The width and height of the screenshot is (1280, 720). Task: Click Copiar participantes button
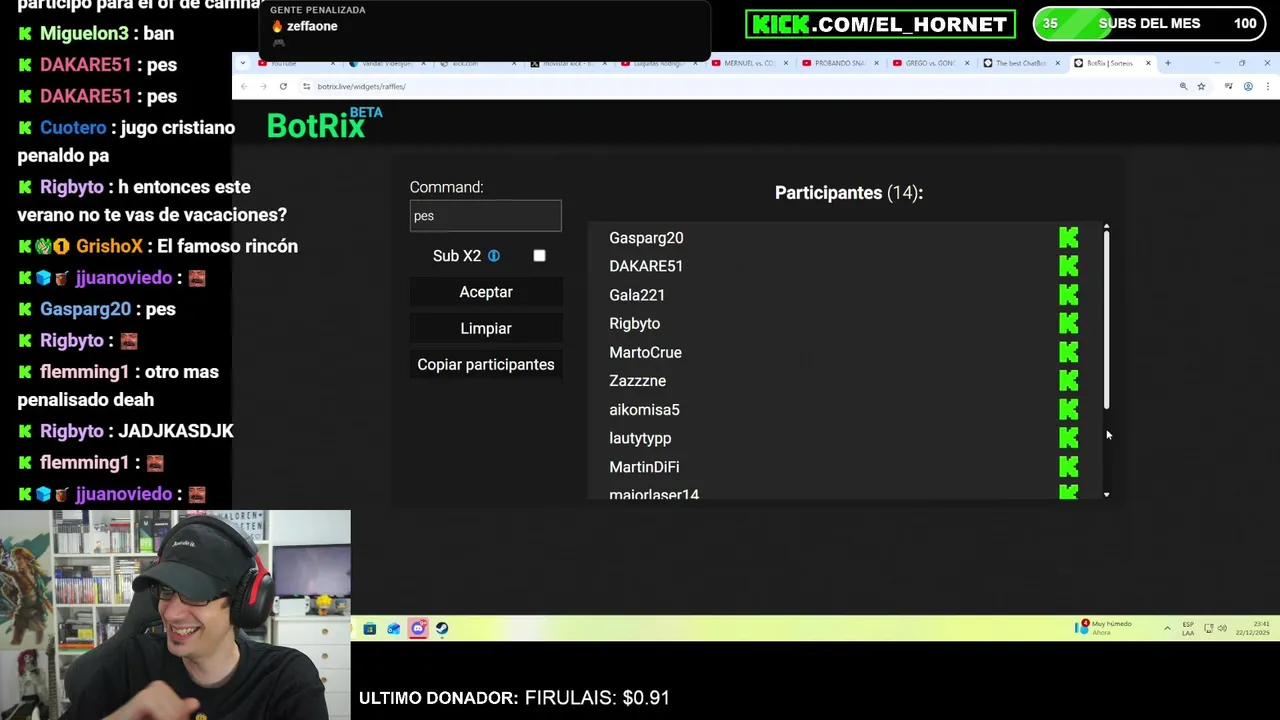[486, 364]
